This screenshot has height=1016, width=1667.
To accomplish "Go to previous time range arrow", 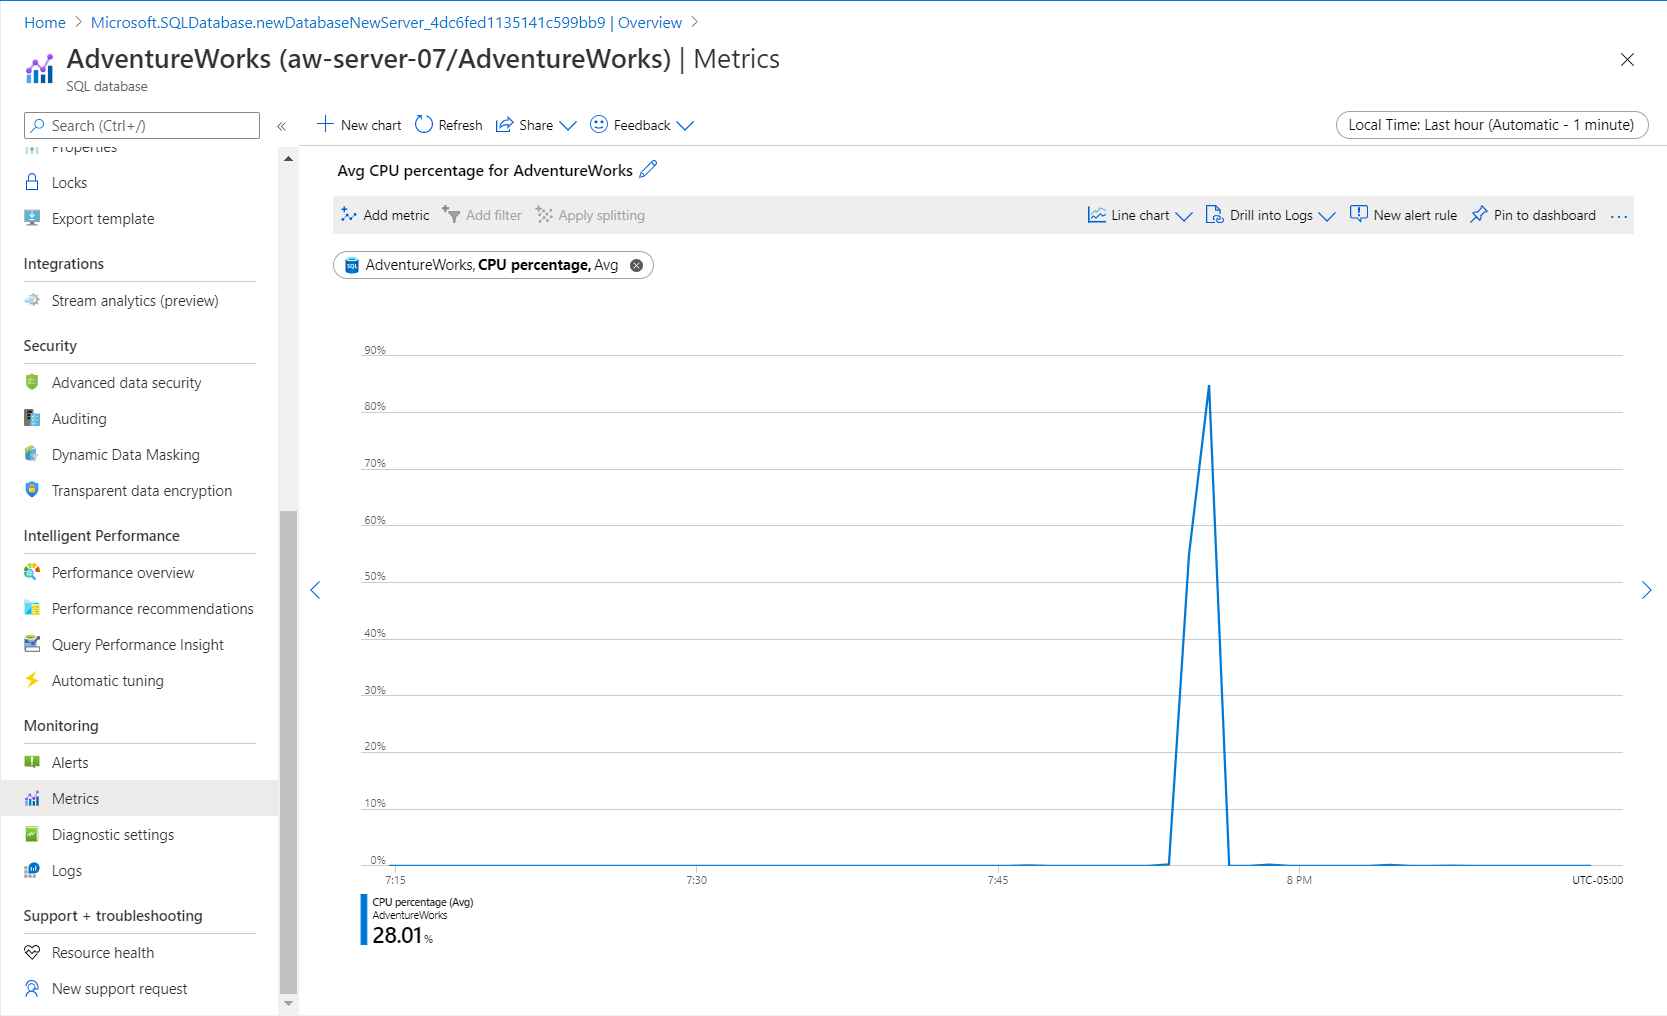I will [315, 590].
